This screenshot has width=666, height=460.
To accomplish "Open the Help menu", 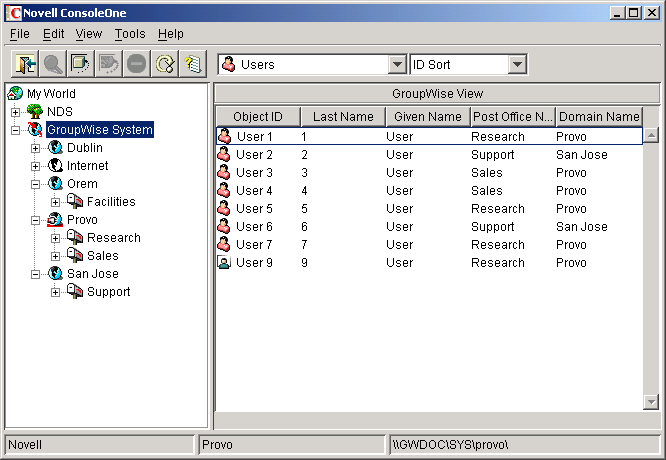I will click(171, 34).
